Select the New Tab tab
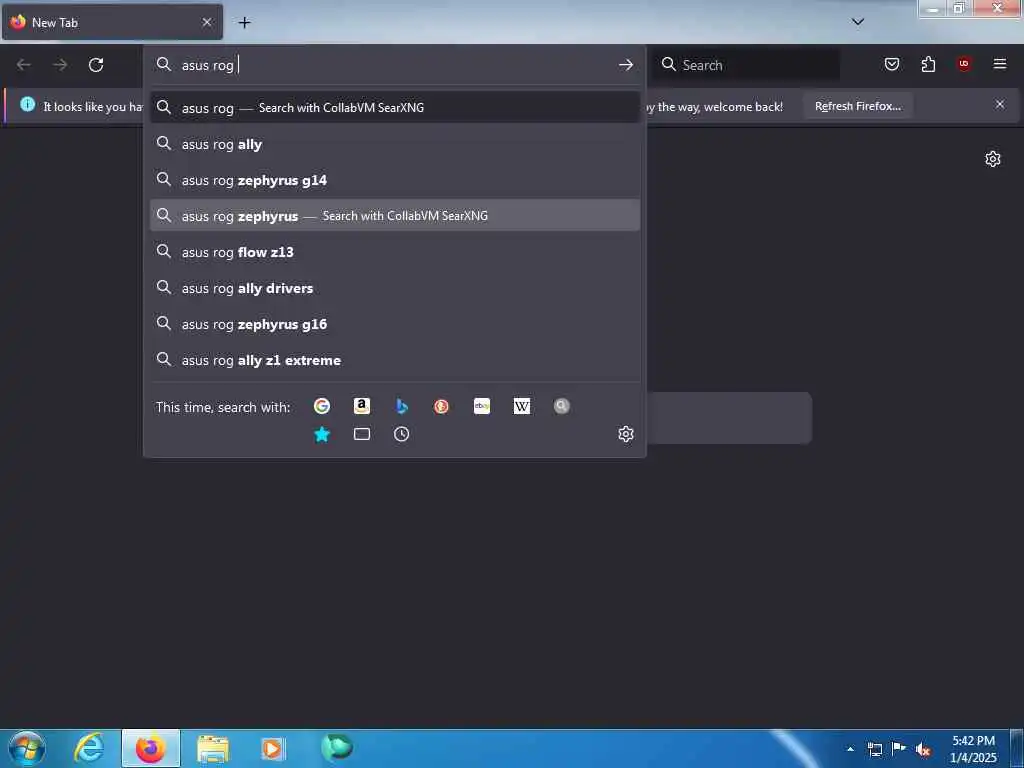 click(x=112, y=22)
